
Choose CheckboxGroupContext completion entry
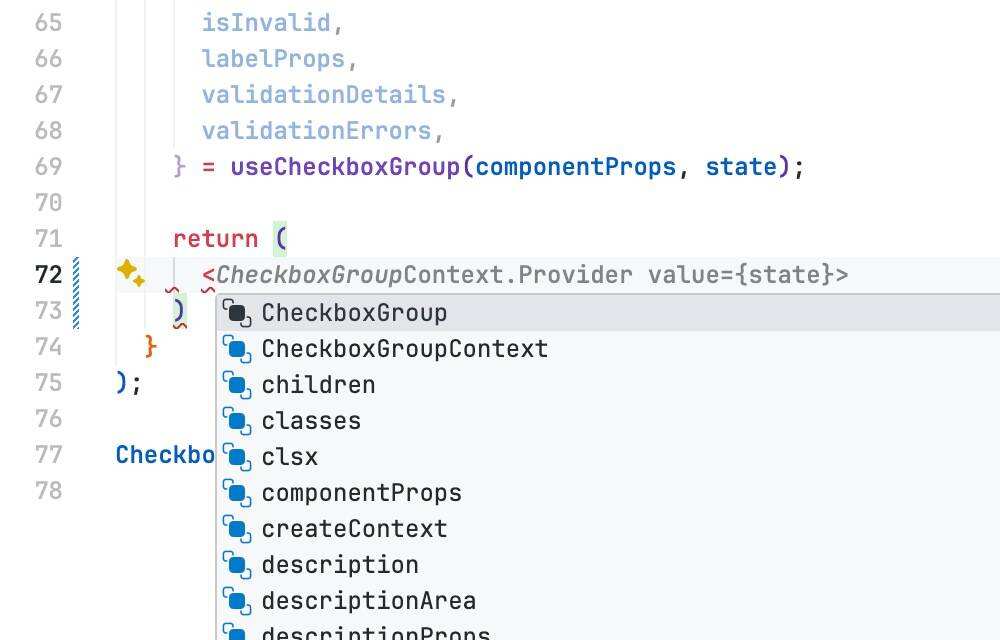(404, 349)
